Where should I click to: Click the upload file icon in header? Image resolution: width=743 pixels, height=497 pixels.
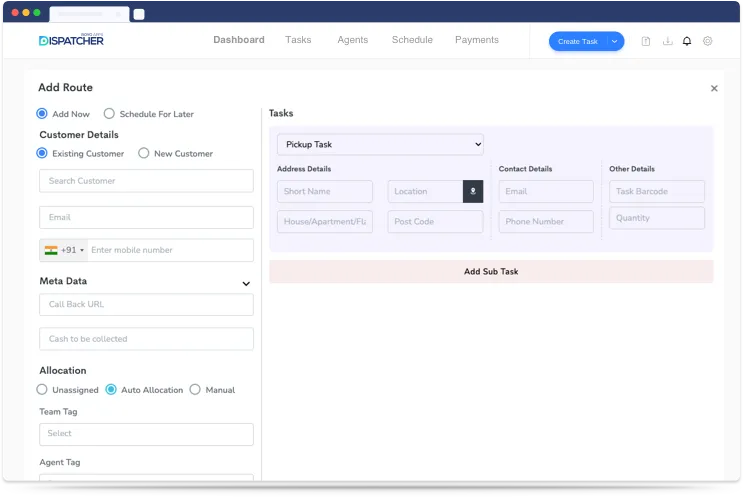[x=646, y=41]
